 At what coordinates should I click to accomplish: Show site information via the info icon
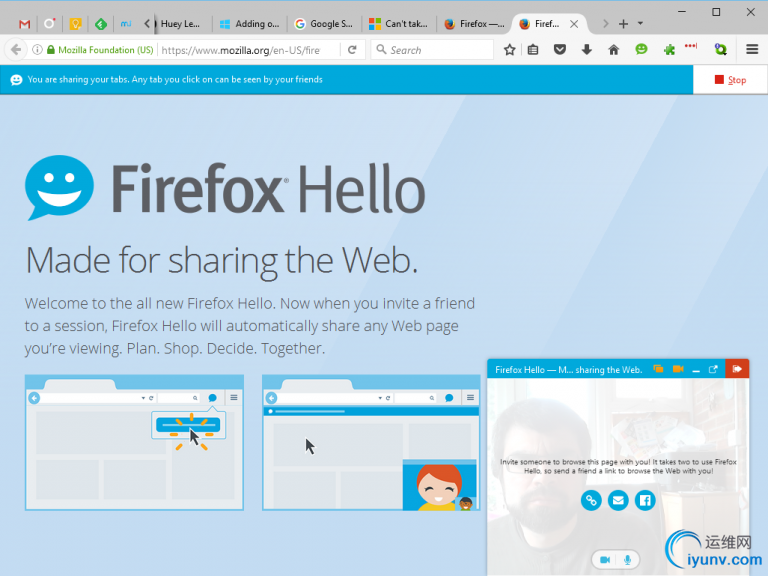pos(37,49)
